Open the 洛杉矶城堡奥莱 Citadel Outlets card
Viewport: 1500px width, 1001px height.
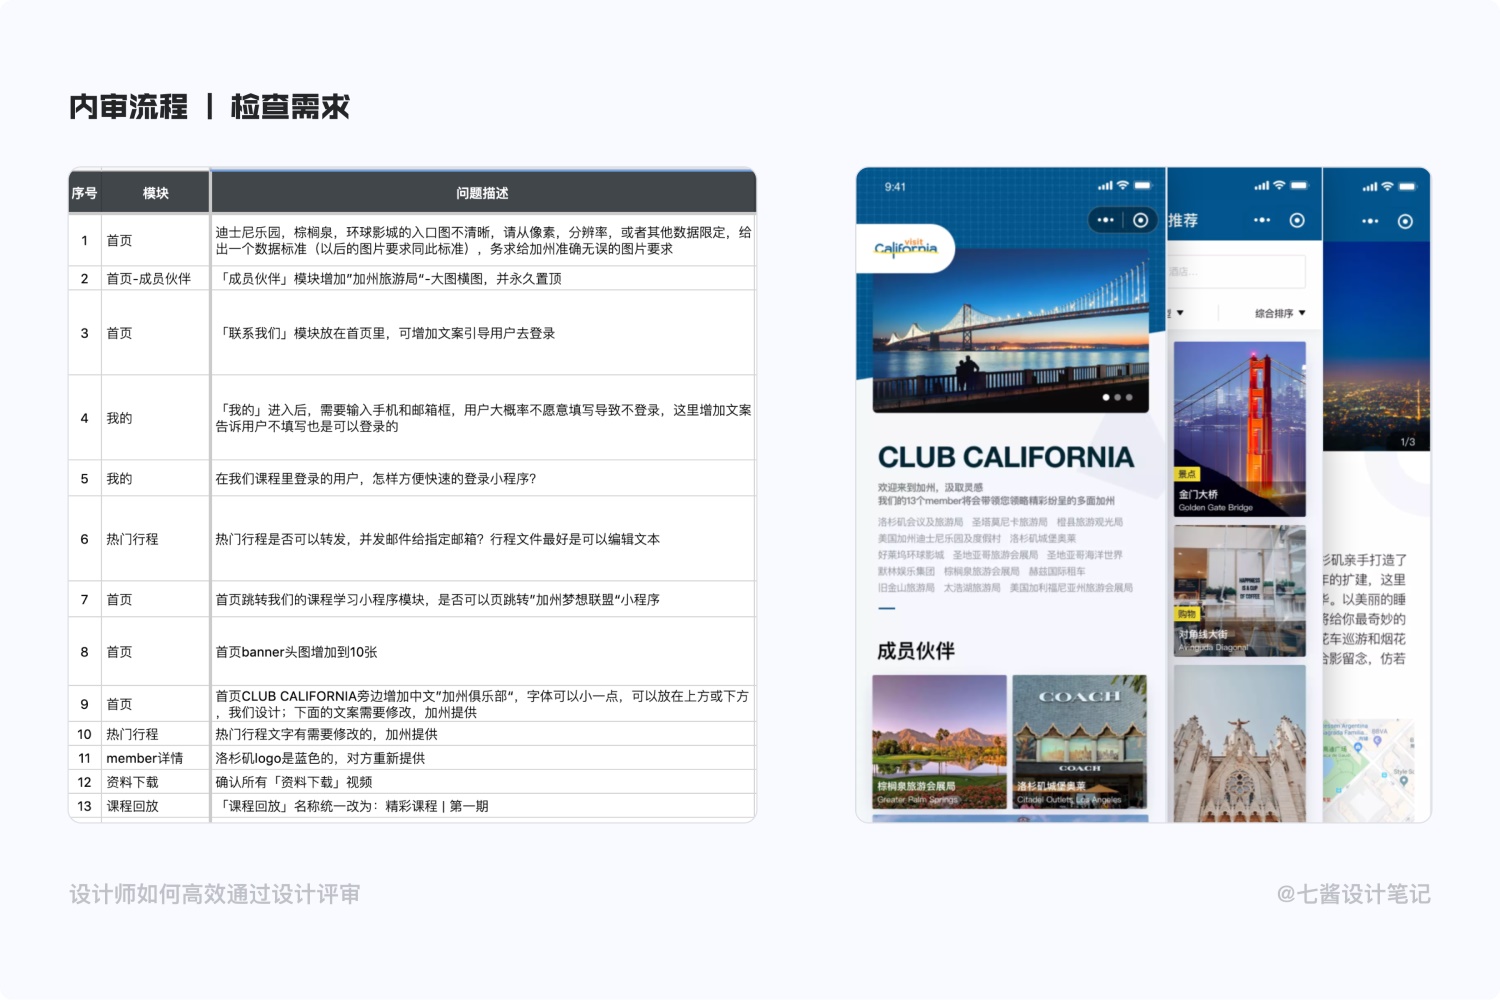(x=1079, y=741)
